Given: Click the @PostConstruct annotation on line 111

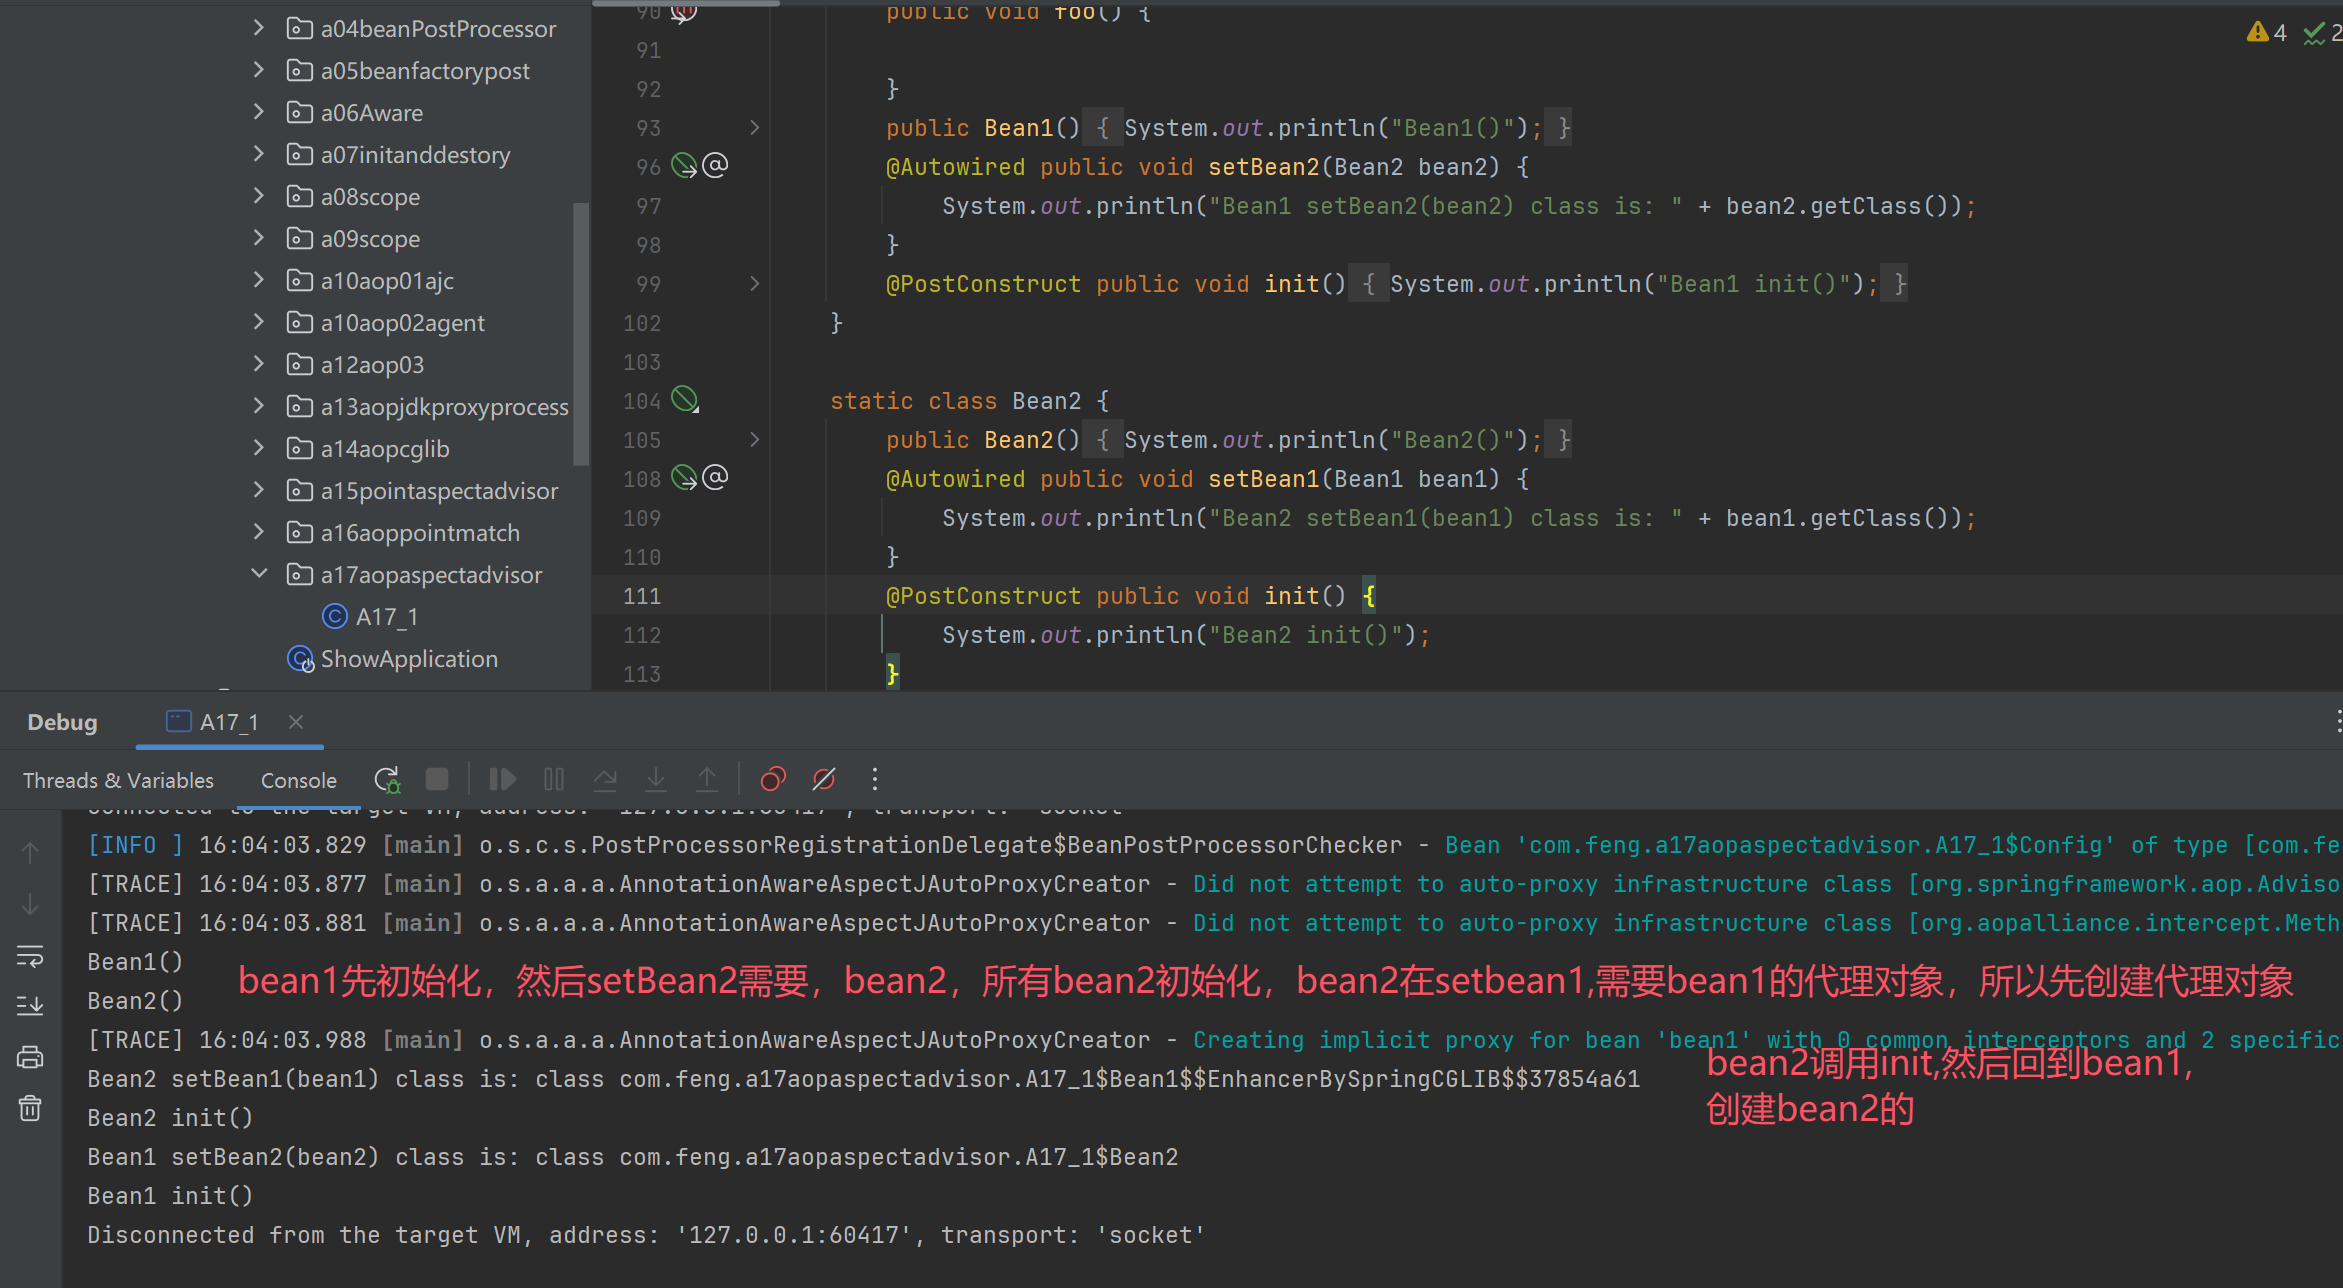Looking at the screenshot, I should click(983, 596).
